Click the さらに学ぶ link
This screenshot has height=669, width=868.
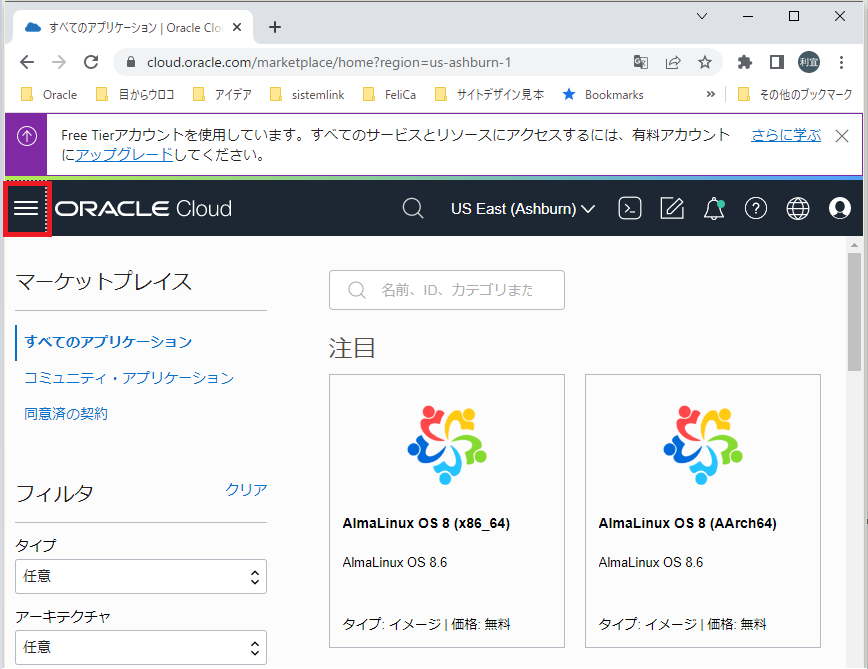tap(786, 135)
